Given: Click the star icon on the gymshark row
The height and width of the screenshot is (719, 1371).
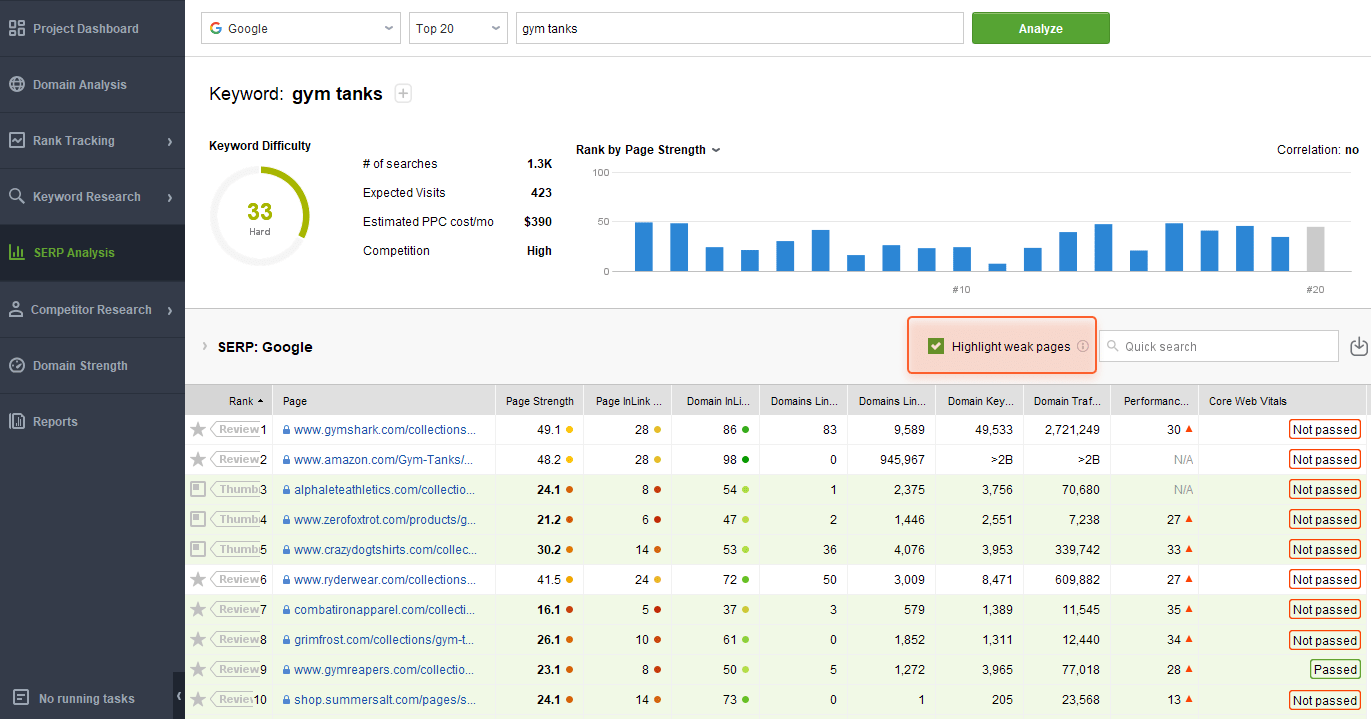Looking at the screenshot, I should click(x=198, y=429).
